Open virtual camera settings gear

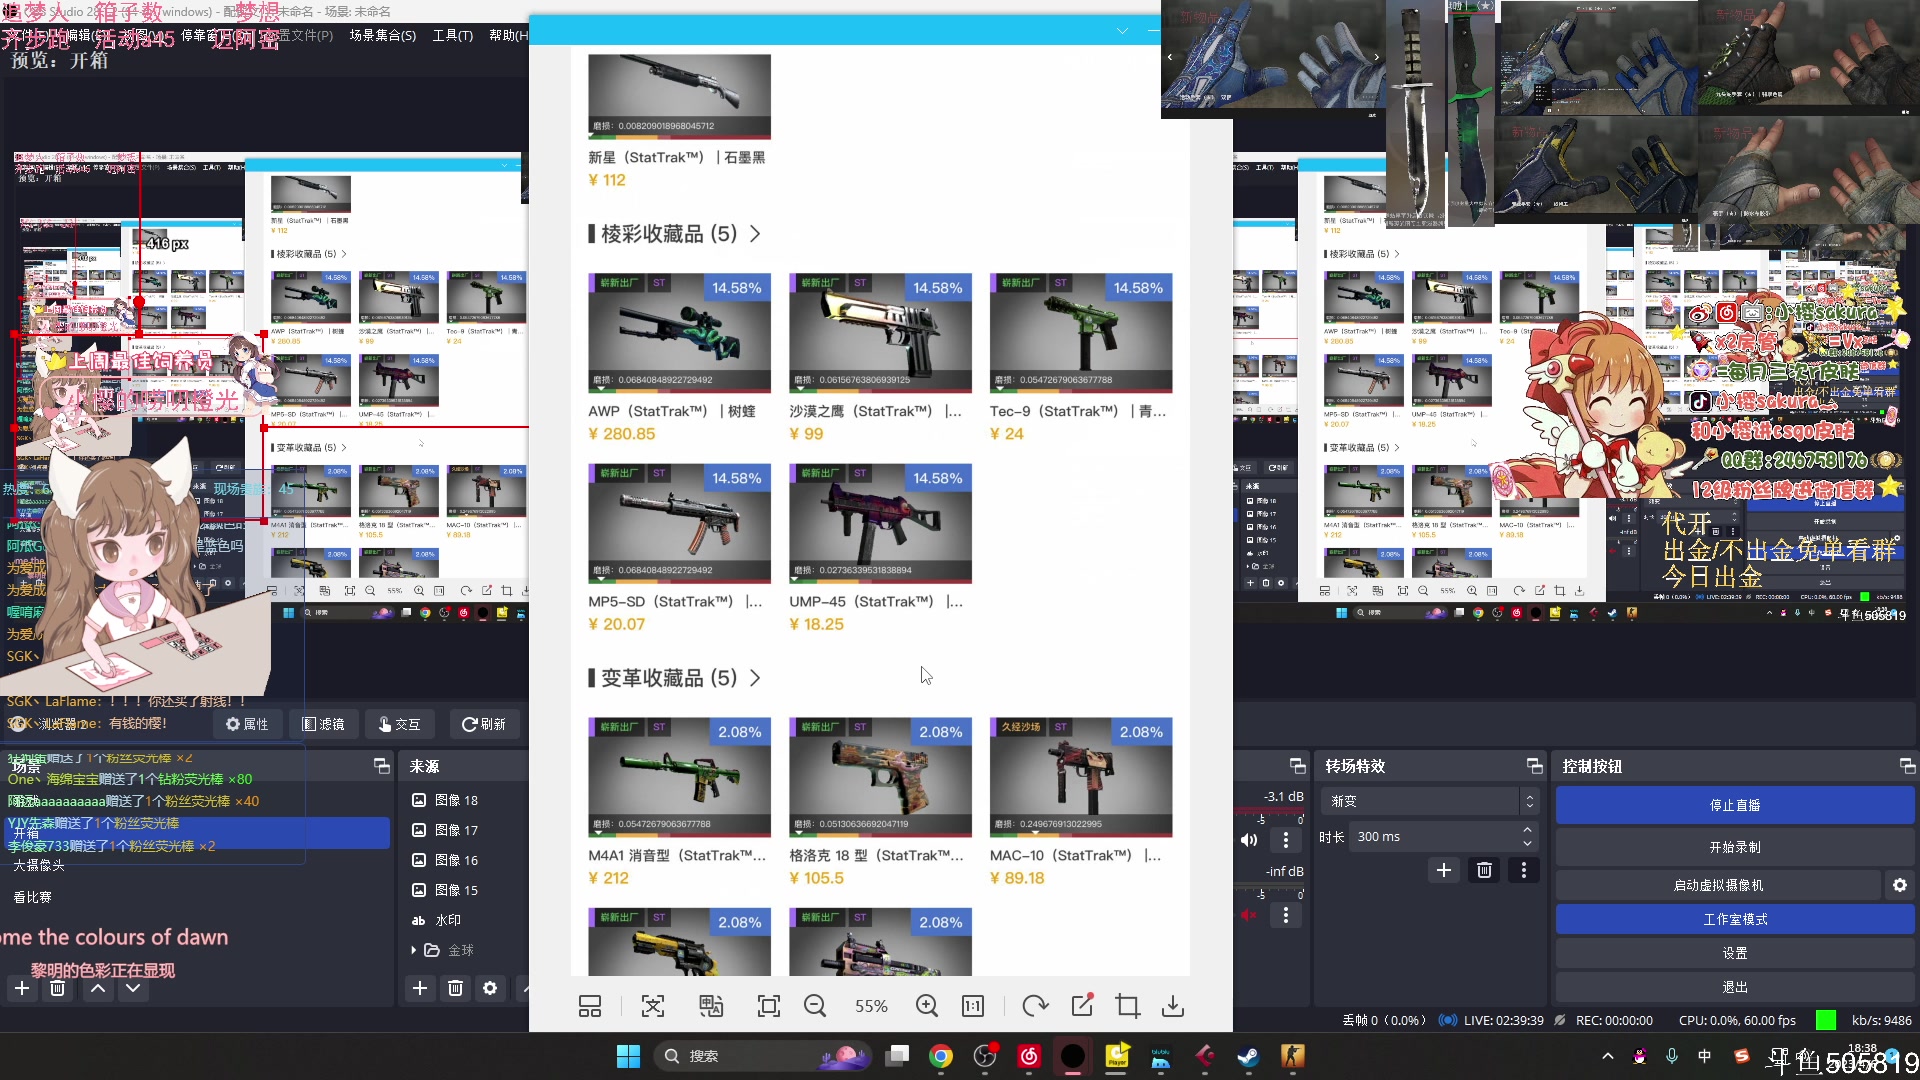(1900, 885)
